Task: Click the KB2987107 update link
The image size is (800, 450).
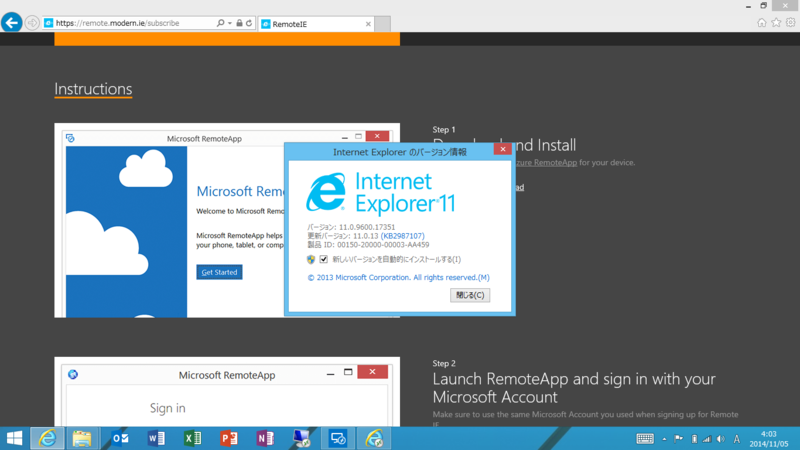Action: 403,236
